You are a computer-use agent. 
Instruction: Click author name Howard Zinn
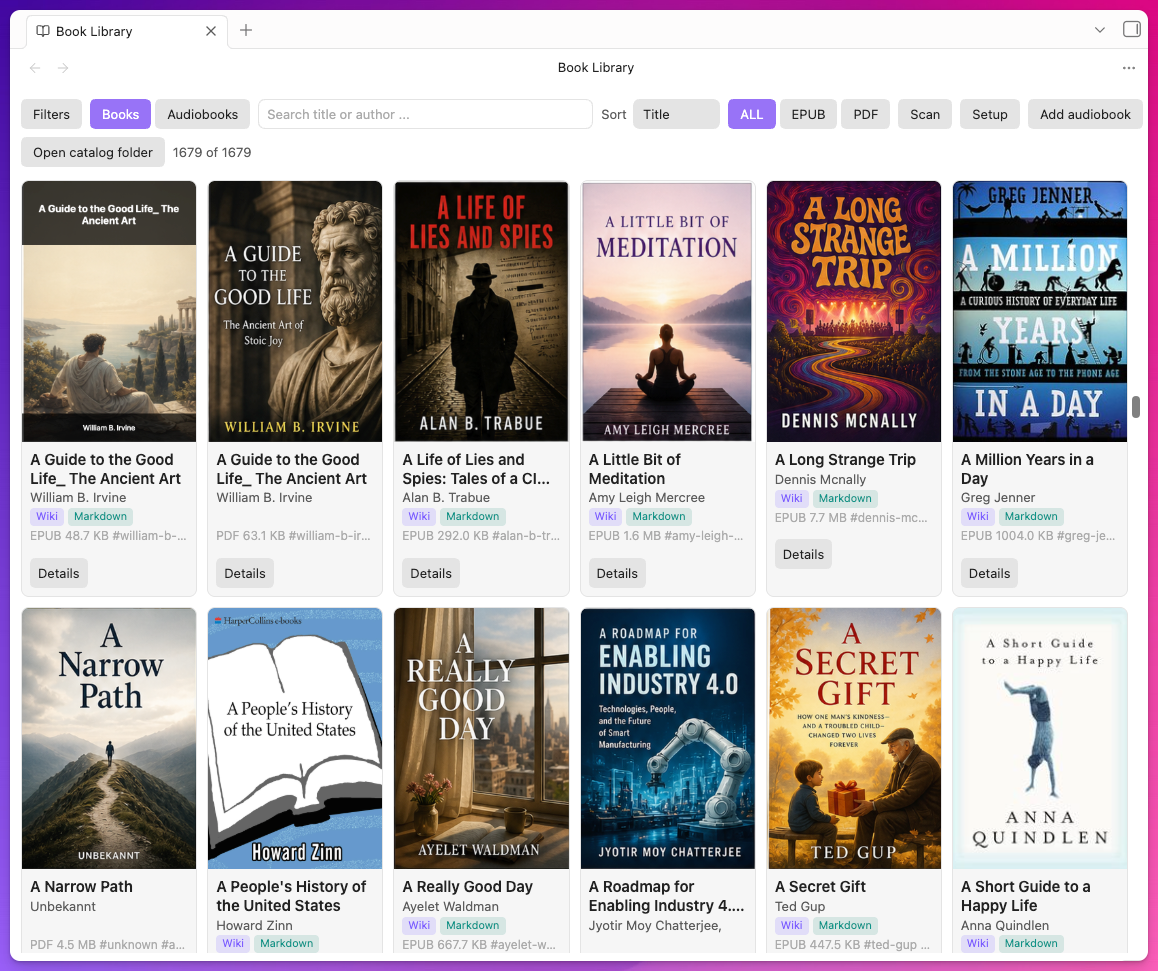coord(254,925)
